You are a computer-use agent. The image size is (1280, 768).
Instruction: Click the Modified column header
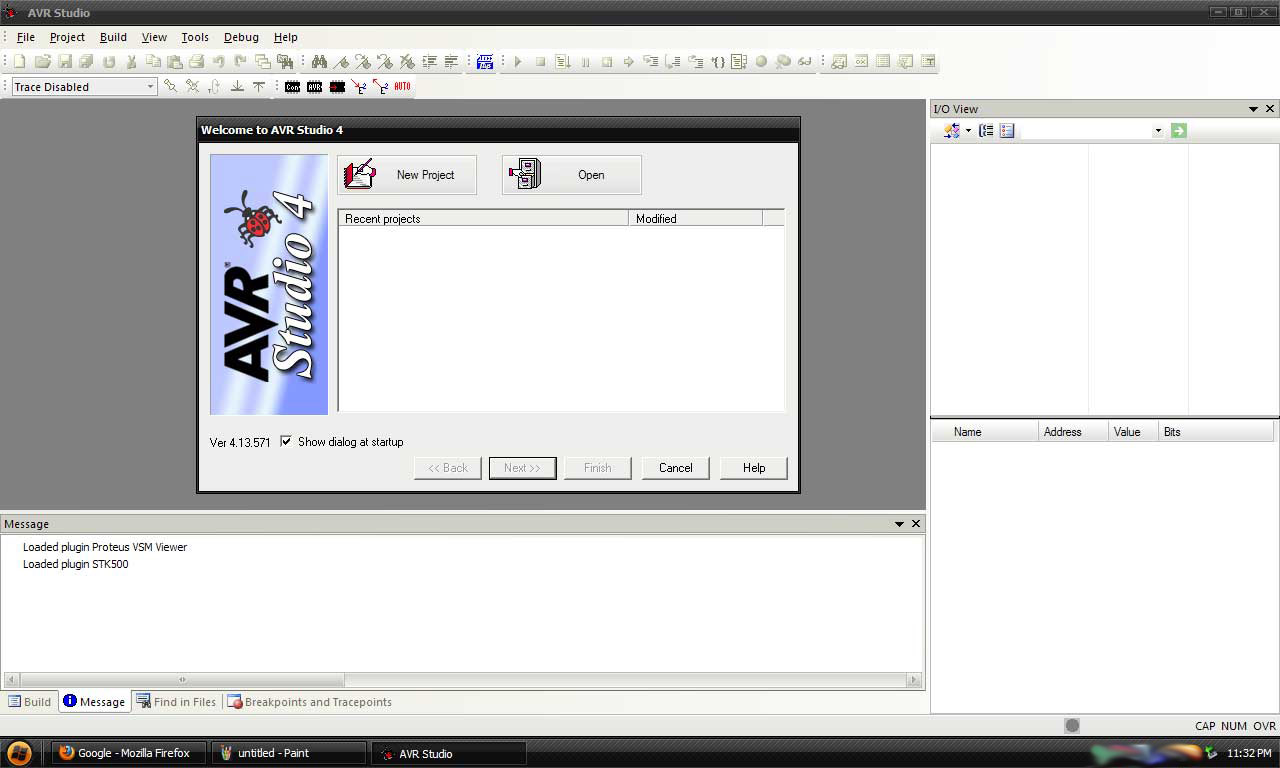tap(696, 218)
